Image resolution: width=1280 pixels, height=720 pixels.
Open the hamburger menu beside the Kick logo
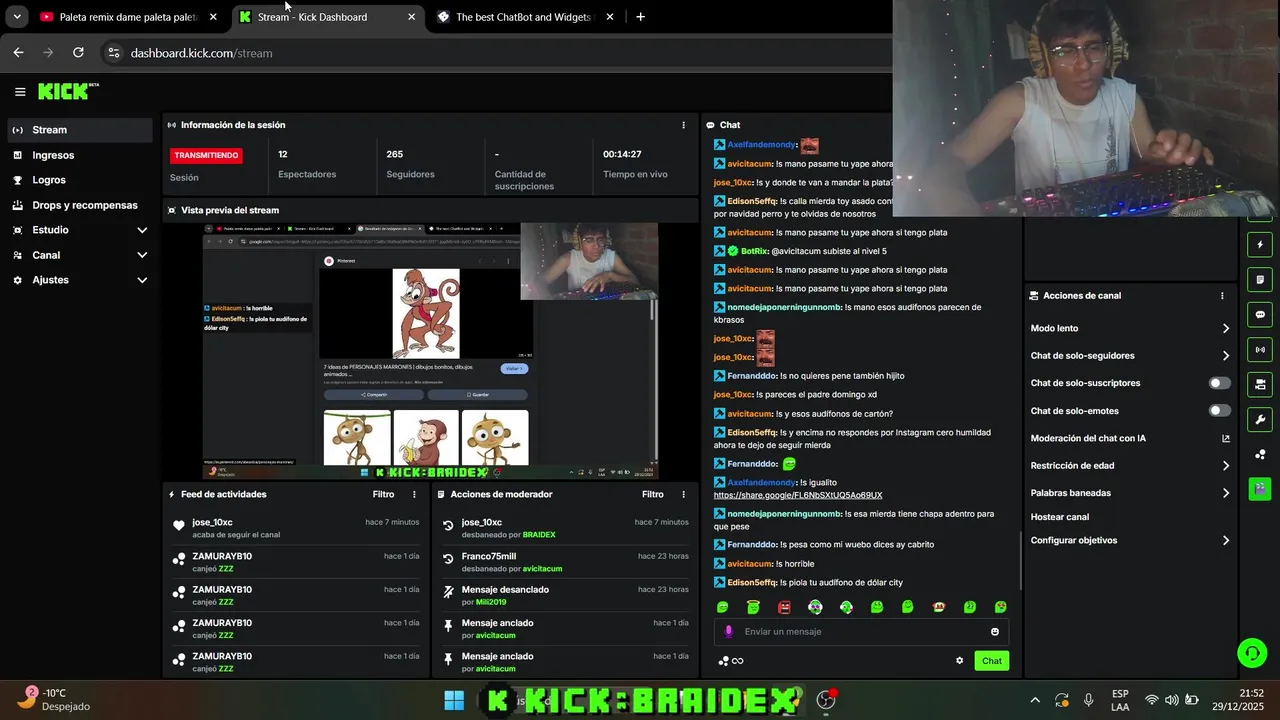click(20, 91)
